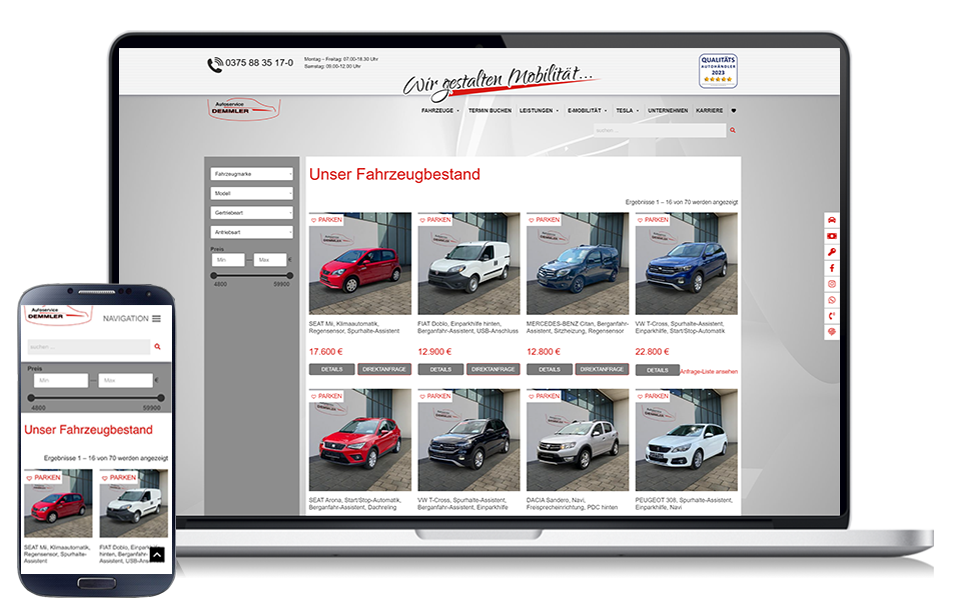Image resolution: width=957 pixels, height=608 pixels.
Task: Click the minimum price slider handle on laptop
Action: pyautogui.click(x=214, y=276)
